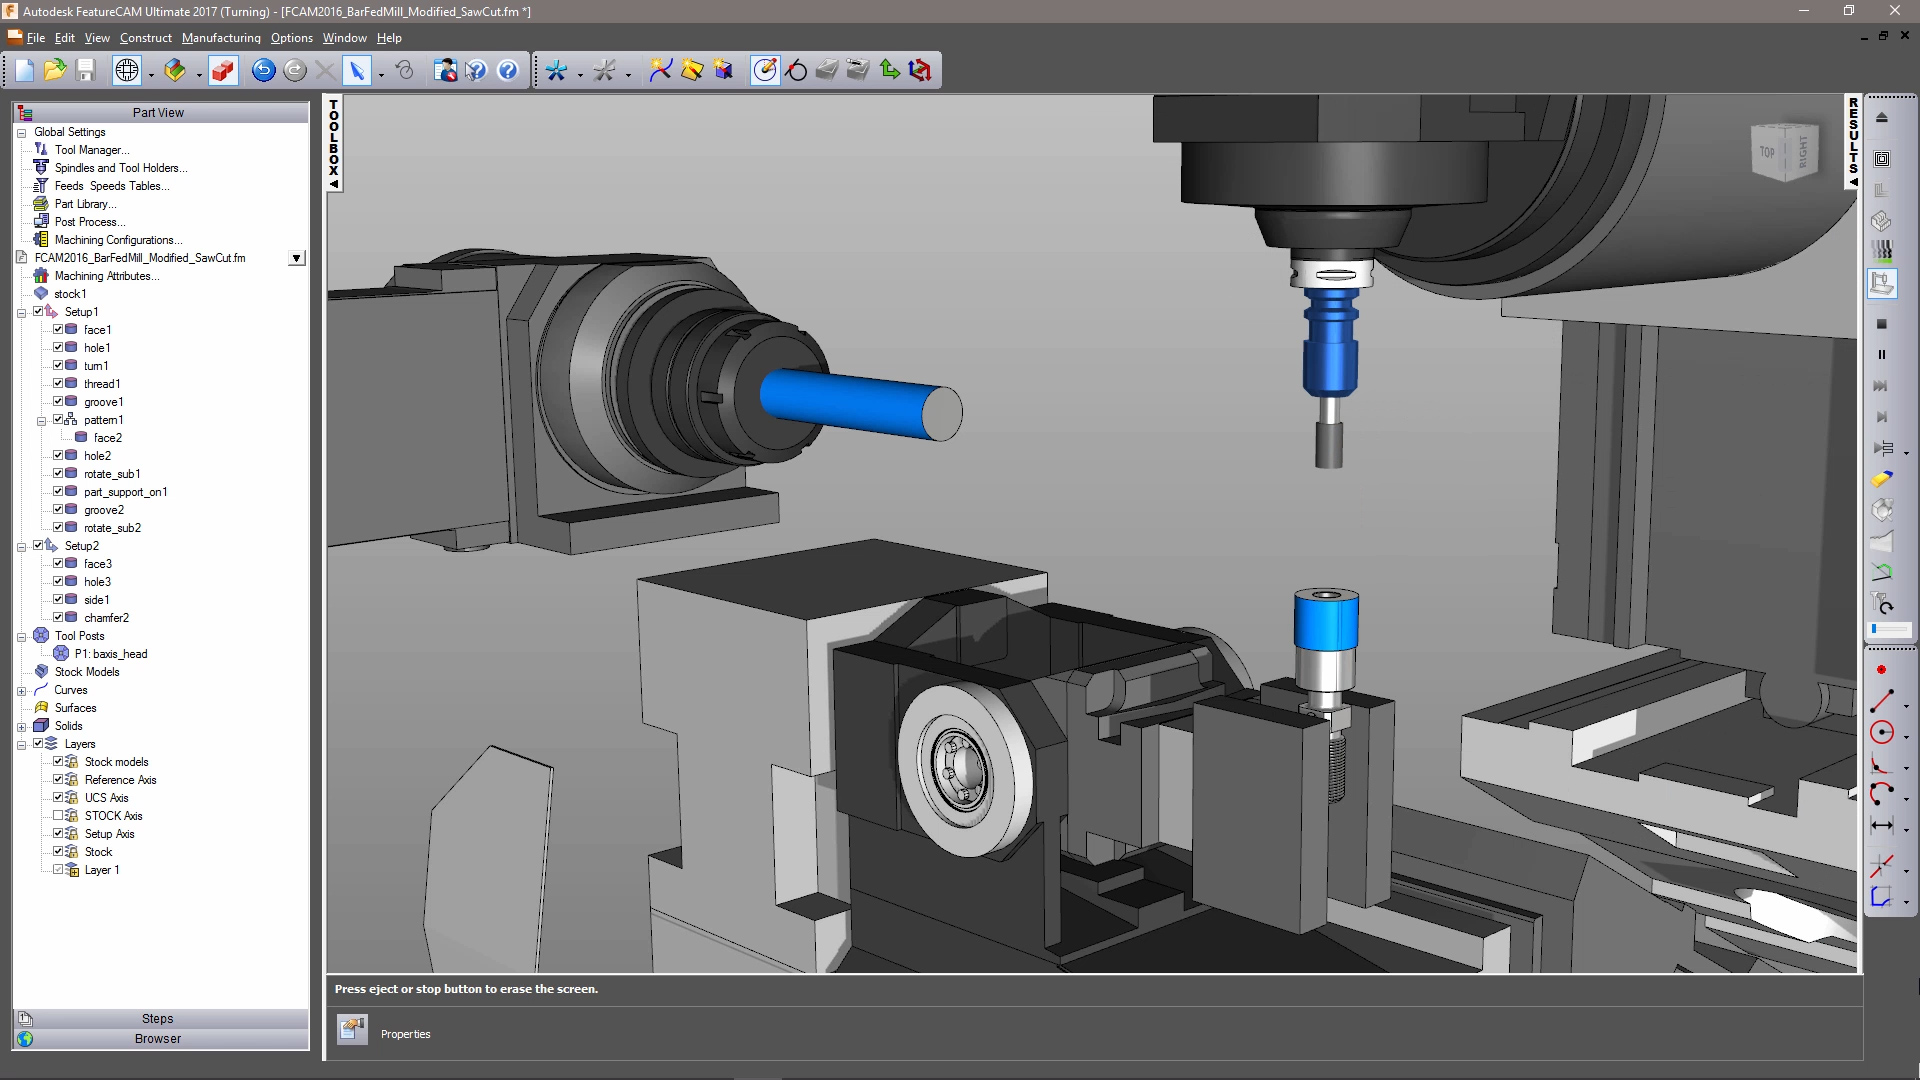
Task: Enable the STOCK Axis layer checkbox
Action: tap(58, 816)
